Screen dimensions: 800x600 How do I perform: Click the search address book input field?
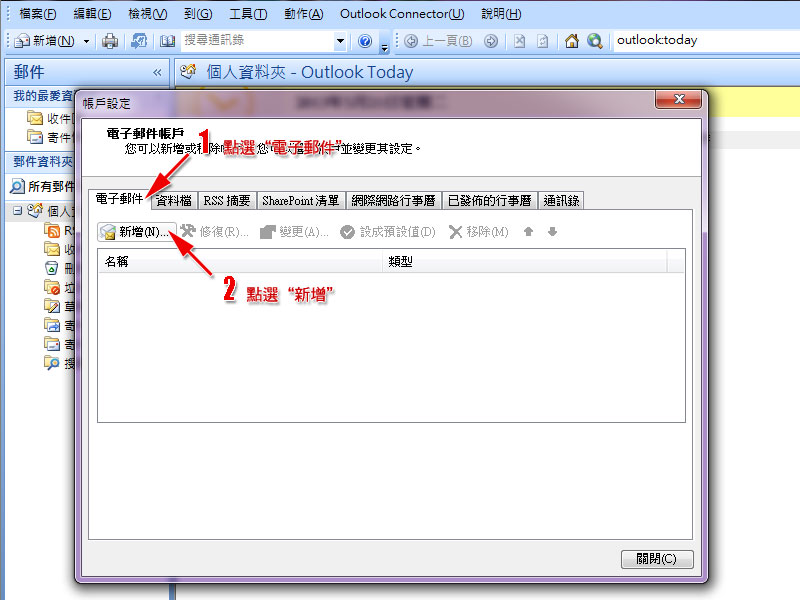tap(258, 41)
